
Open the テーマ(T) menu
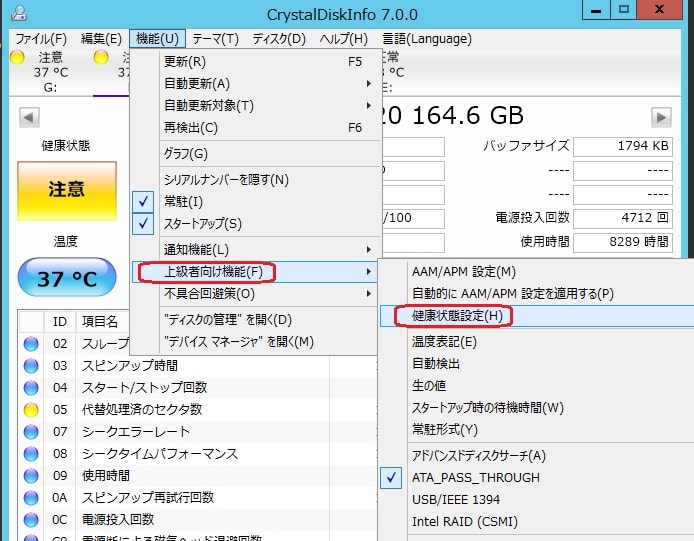tap(216, 39)
